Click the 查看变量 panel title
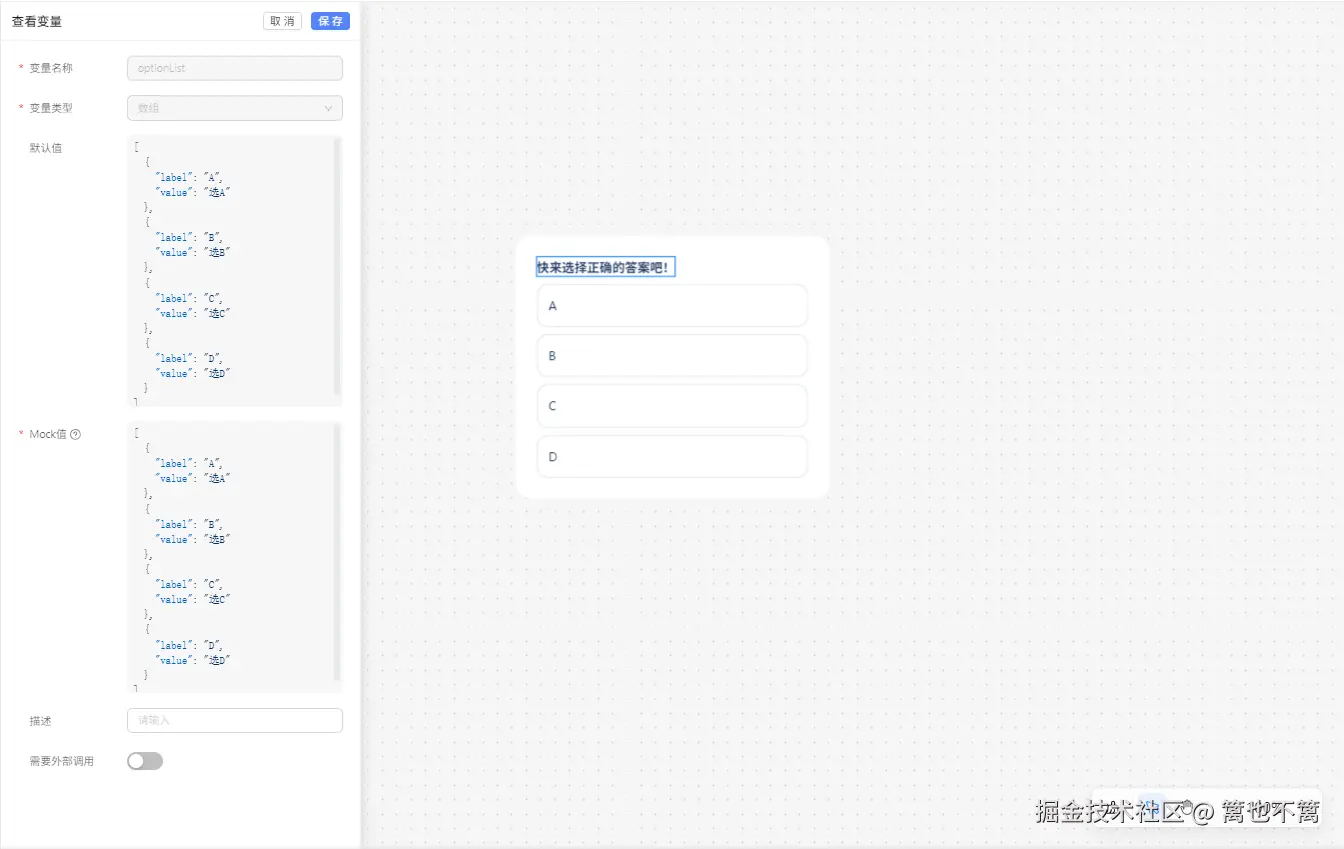 (37, 21)
